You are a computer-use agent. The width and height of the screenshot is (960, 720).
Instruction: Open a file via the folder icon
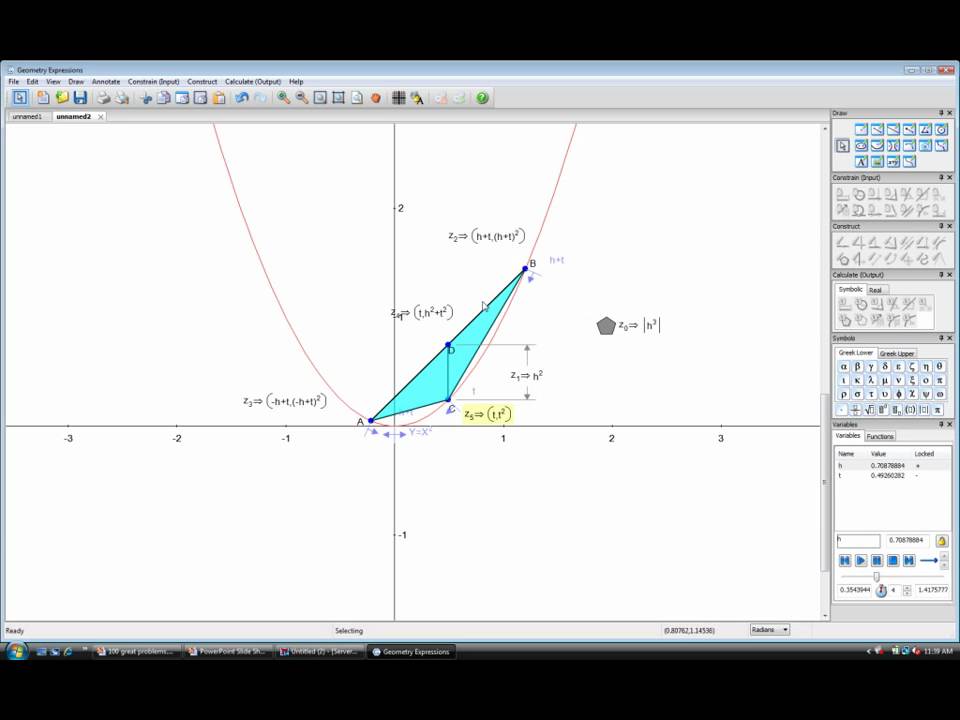(62, 97)
